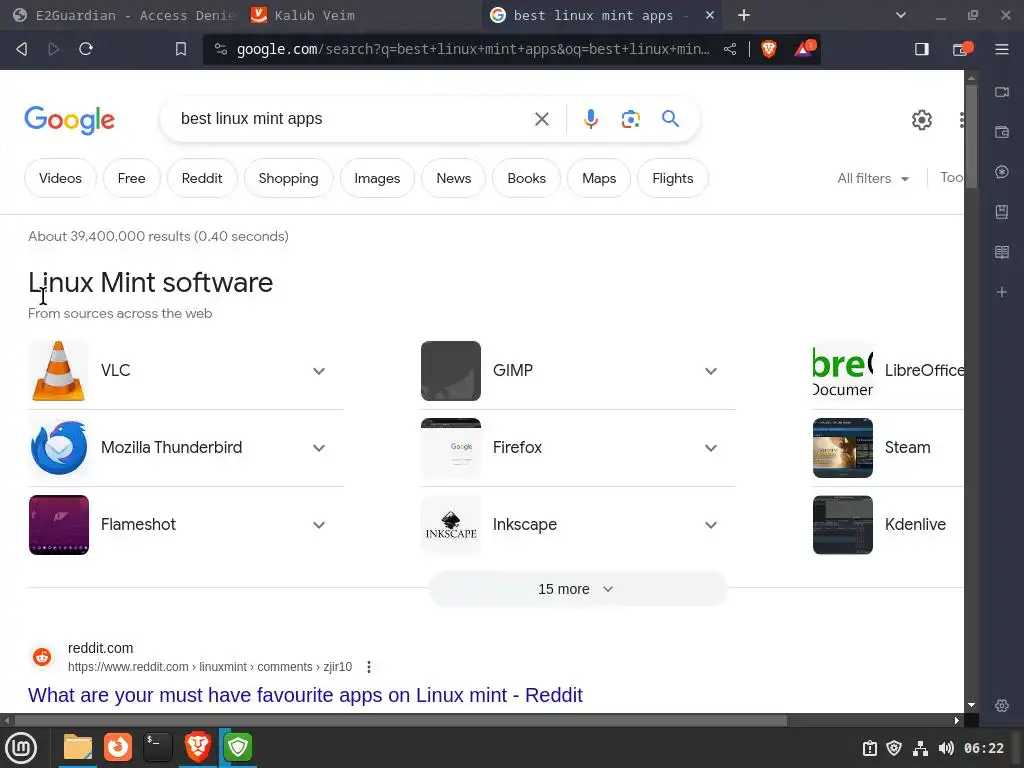Add a new sidebar item
The width and height of the screenshot is (1024, 768).
coord(1002,292)
